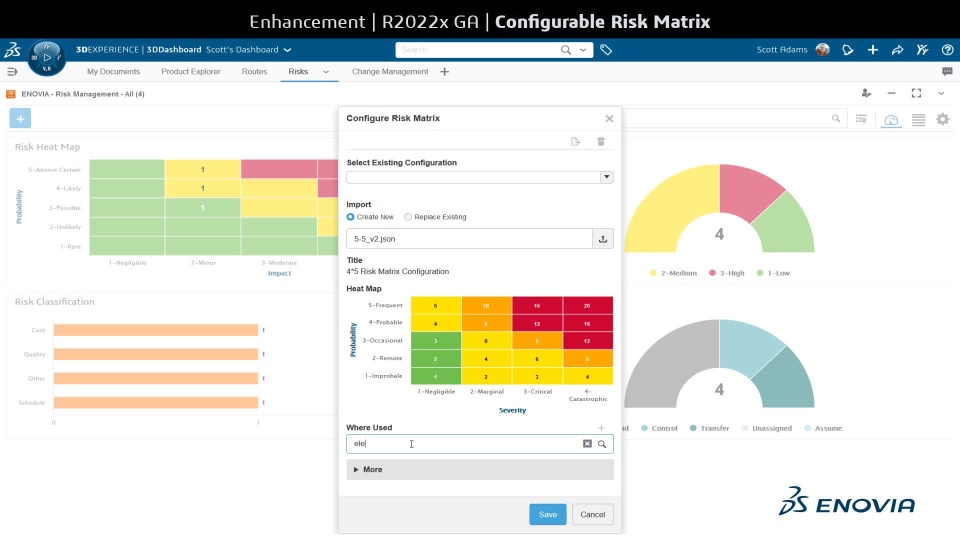Click the Control legend entry
Viewport: 960px width, 540px height.
[x=659, y=429]
